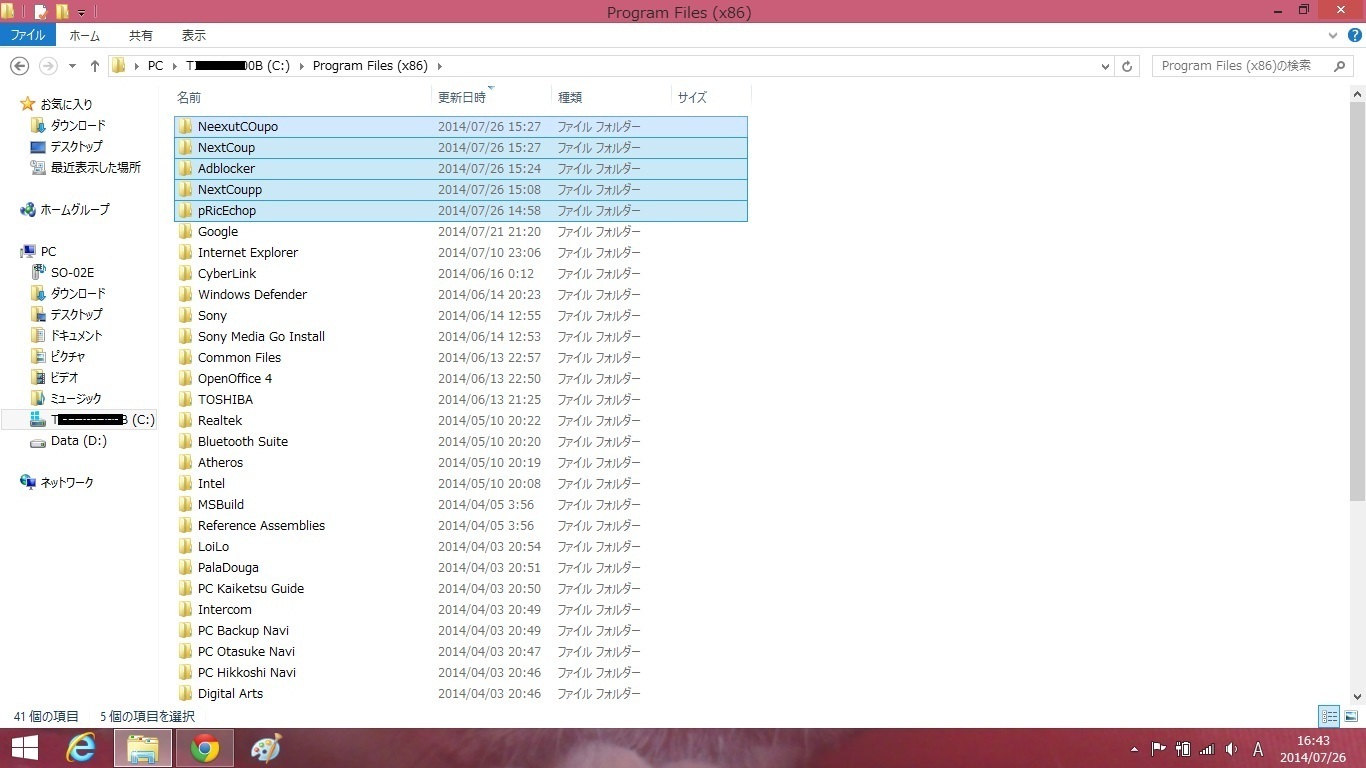1366x768 pixels.
Task: Open Data (D:) drive
Action: [78, 441]
